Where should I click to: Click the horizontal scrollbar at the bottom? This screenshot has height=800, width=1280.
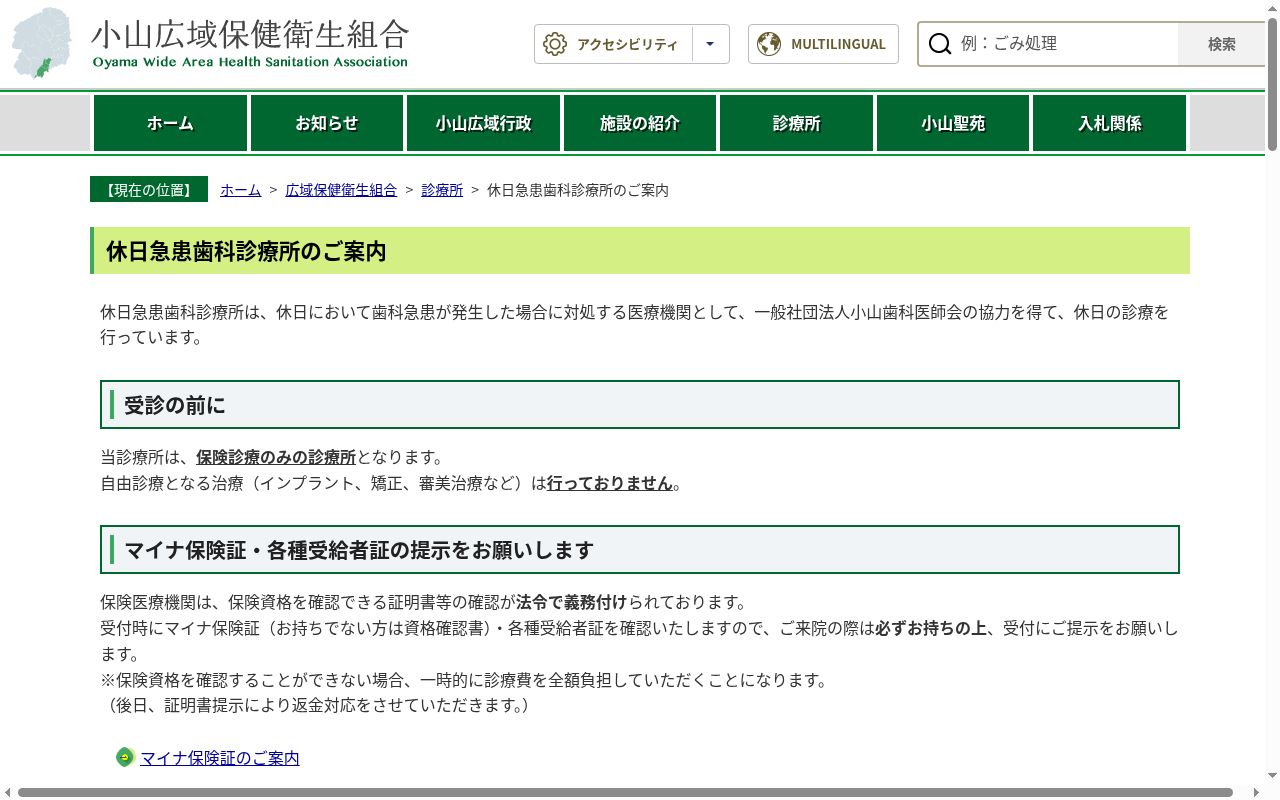(625, 793)
